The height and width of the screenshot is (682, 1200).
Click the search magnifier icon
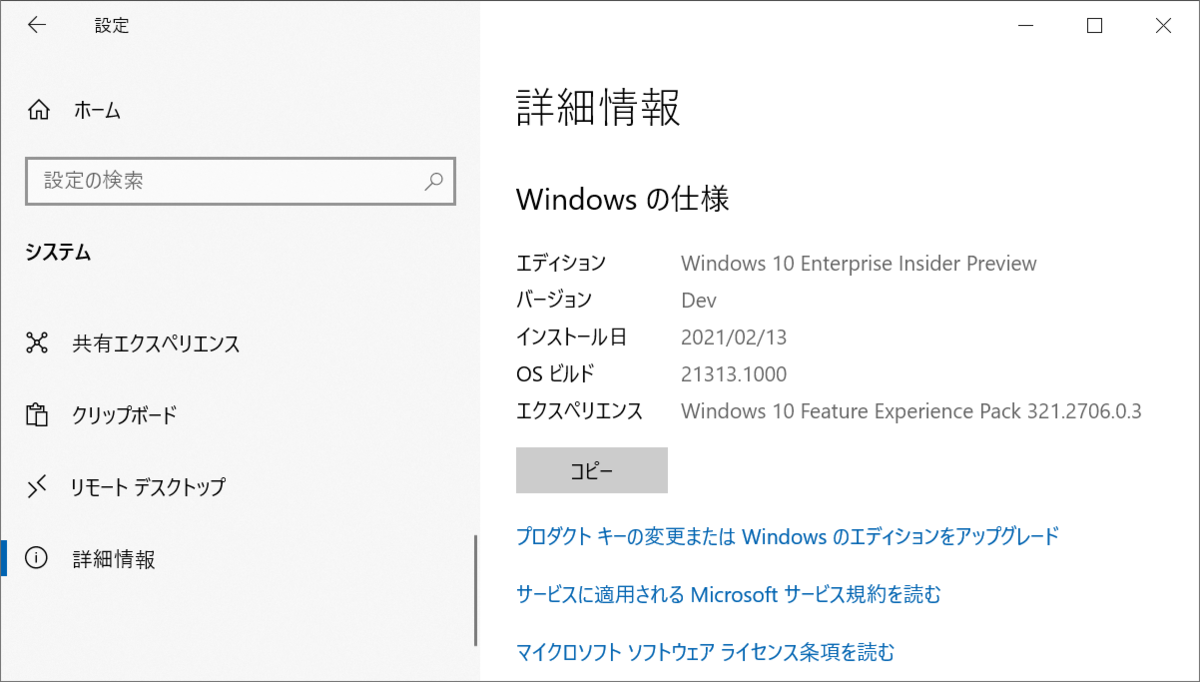[x=433, y=181]
